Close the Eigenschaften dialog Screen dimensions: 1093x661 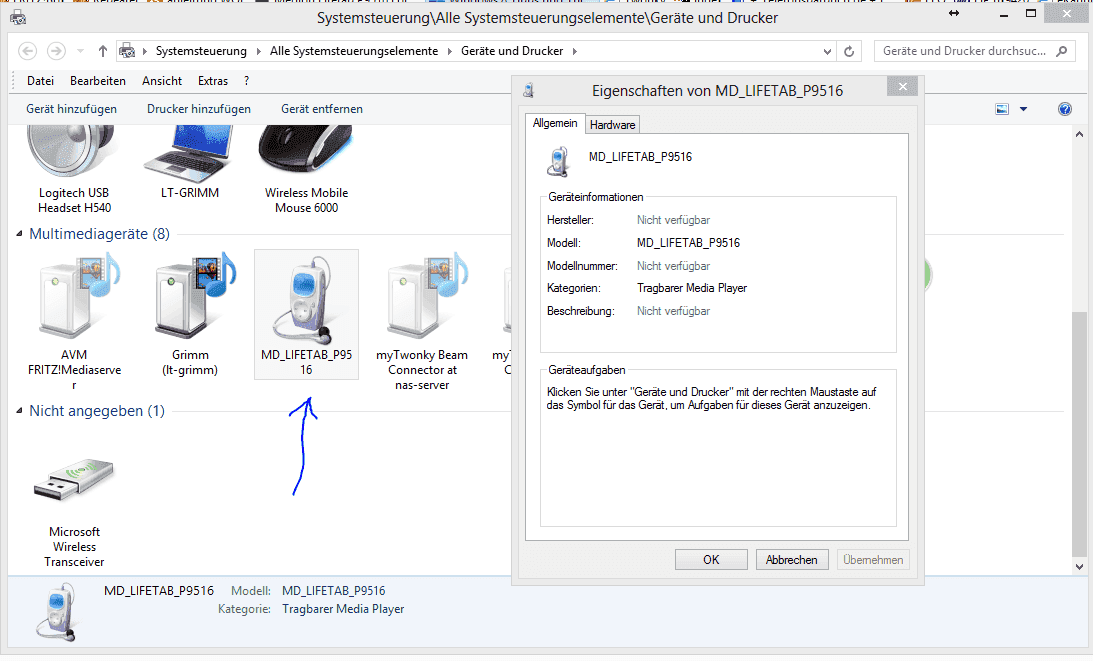point(903,86)
